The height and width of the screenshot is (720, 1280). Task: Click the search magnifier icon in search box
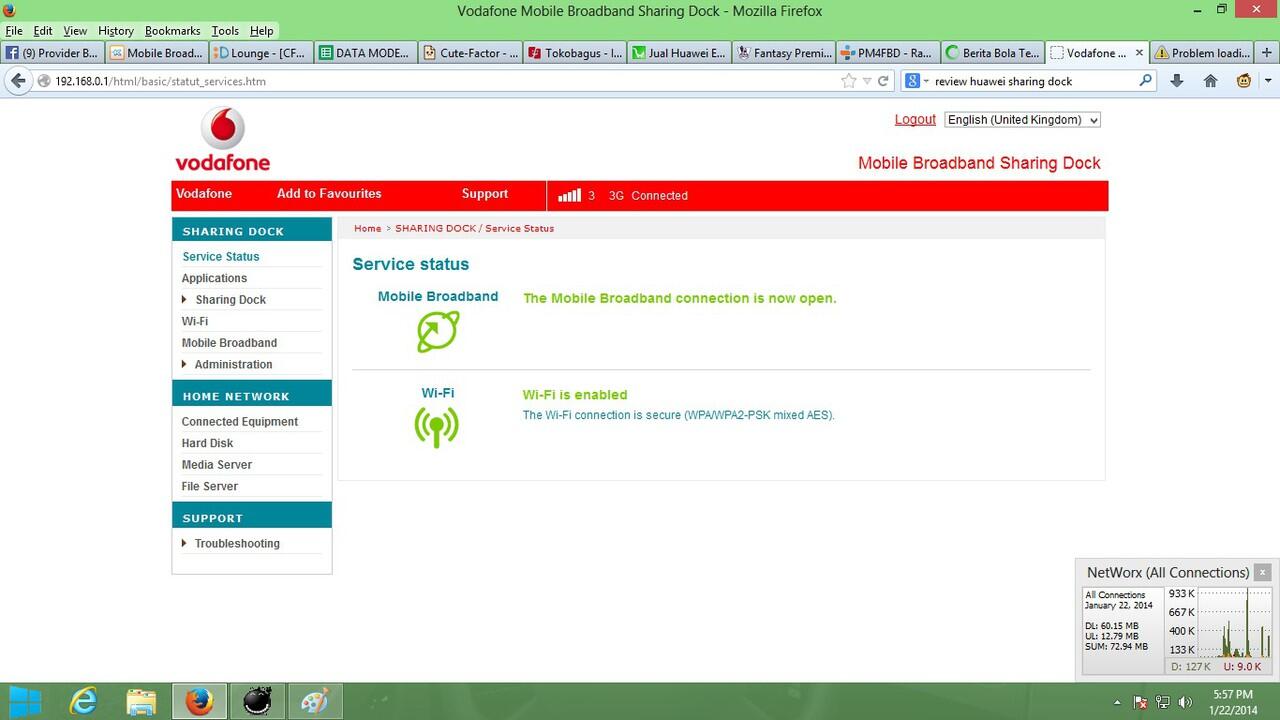pyautogui.click(x=1146, y=81)
